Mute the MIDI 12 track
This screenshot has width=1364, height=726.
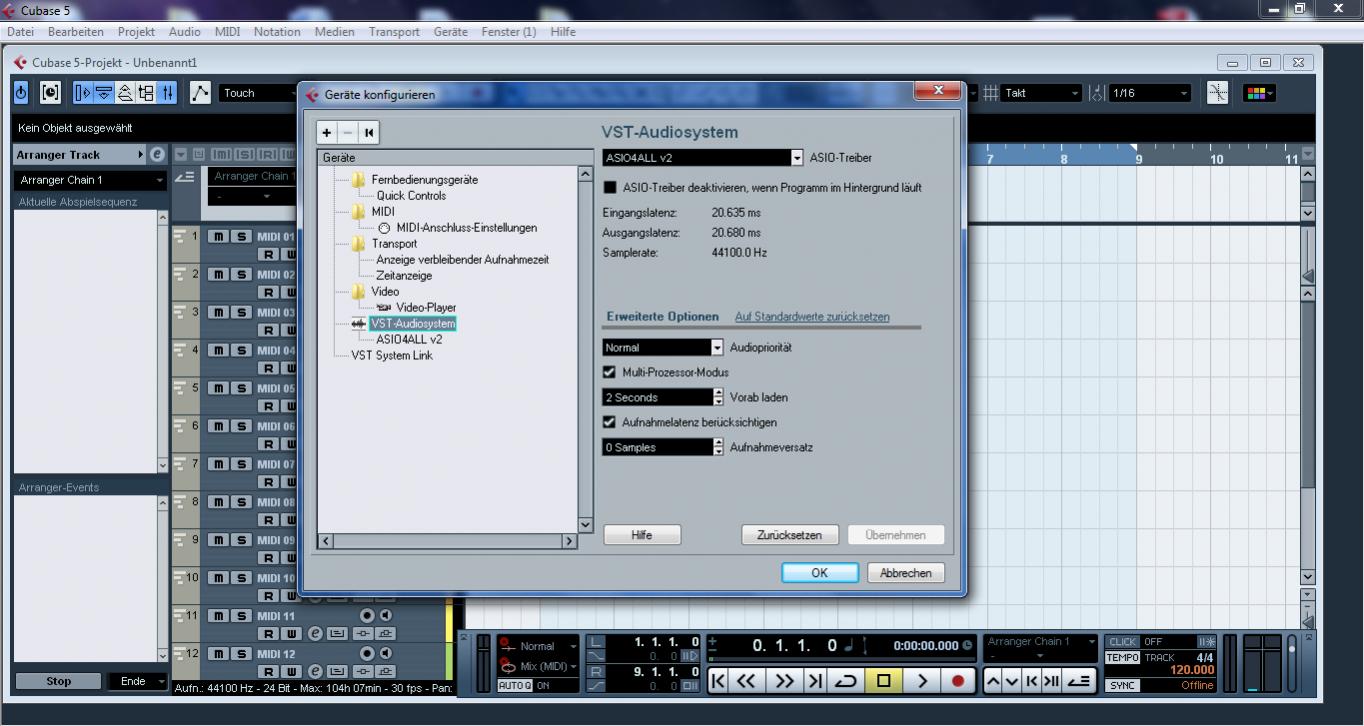(217, 654)
